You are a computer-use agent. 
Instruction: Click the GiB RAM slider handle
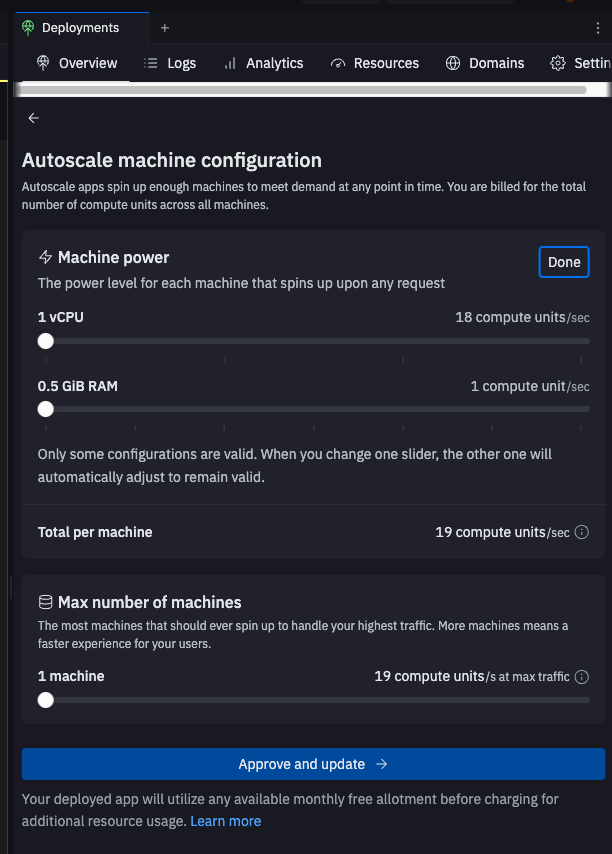click(x=45, y=408)
